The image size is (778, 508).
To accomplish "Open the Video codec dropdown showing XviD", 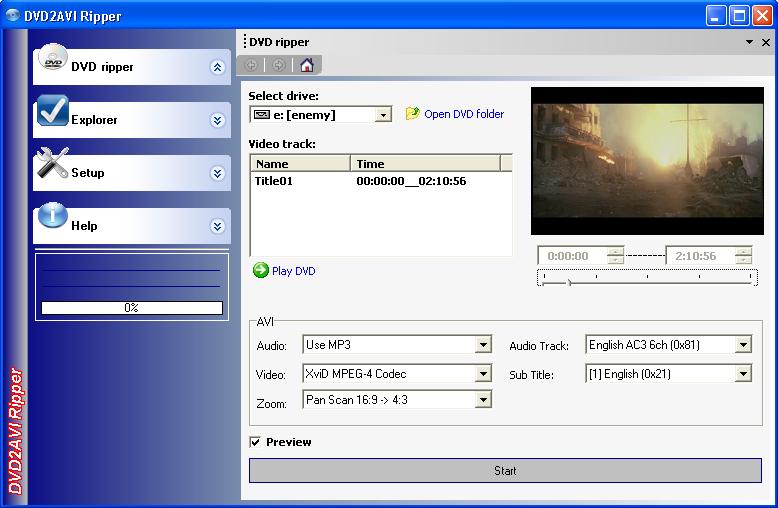I will (x=483, y=374).
